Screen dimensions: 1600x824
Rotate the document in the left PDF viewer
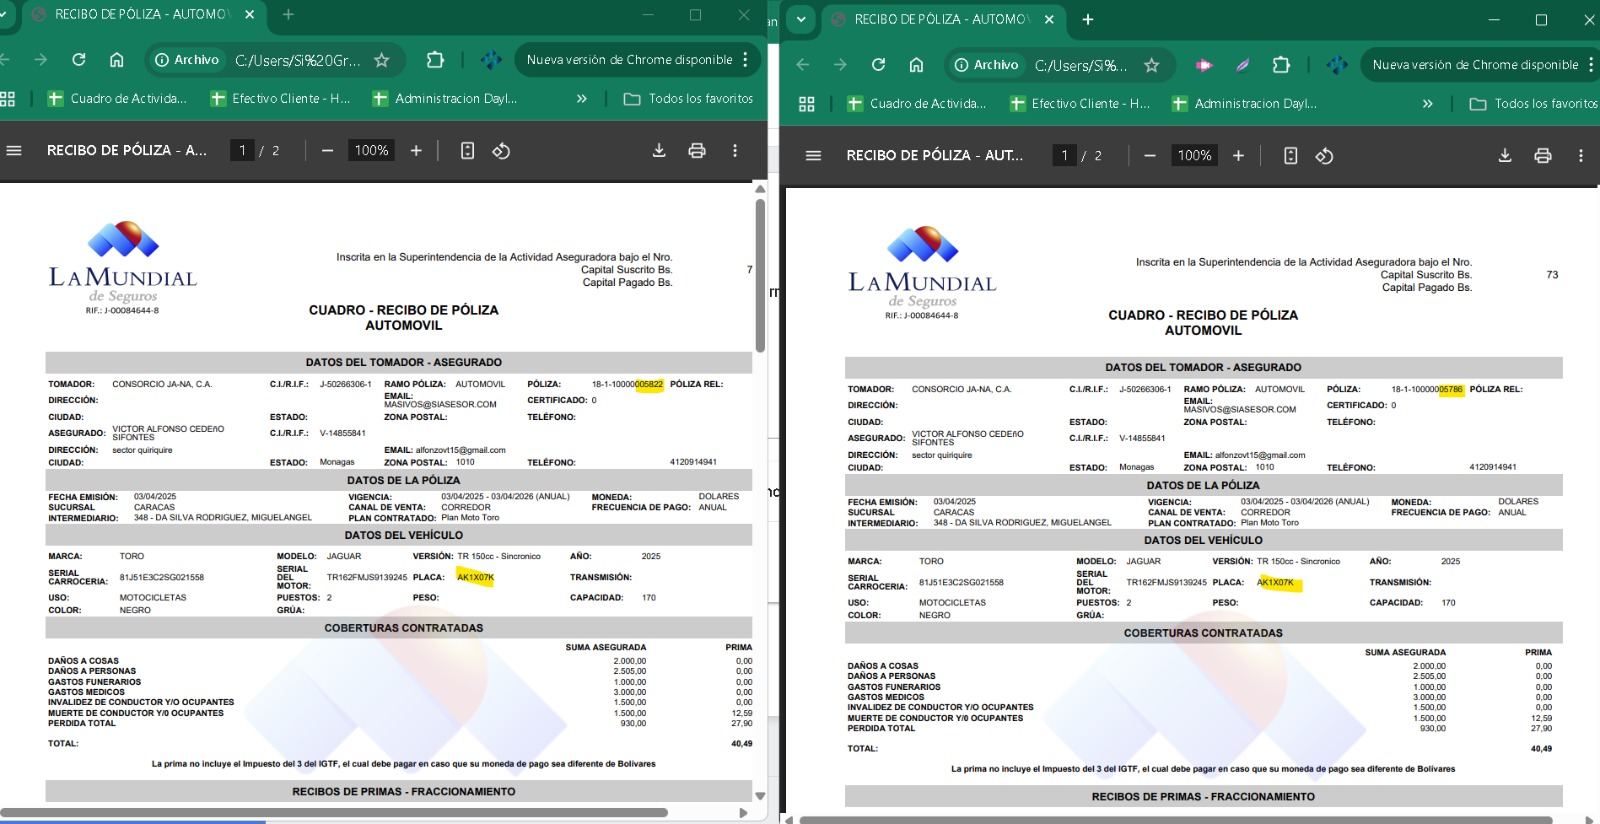click(x=501, y=150)
